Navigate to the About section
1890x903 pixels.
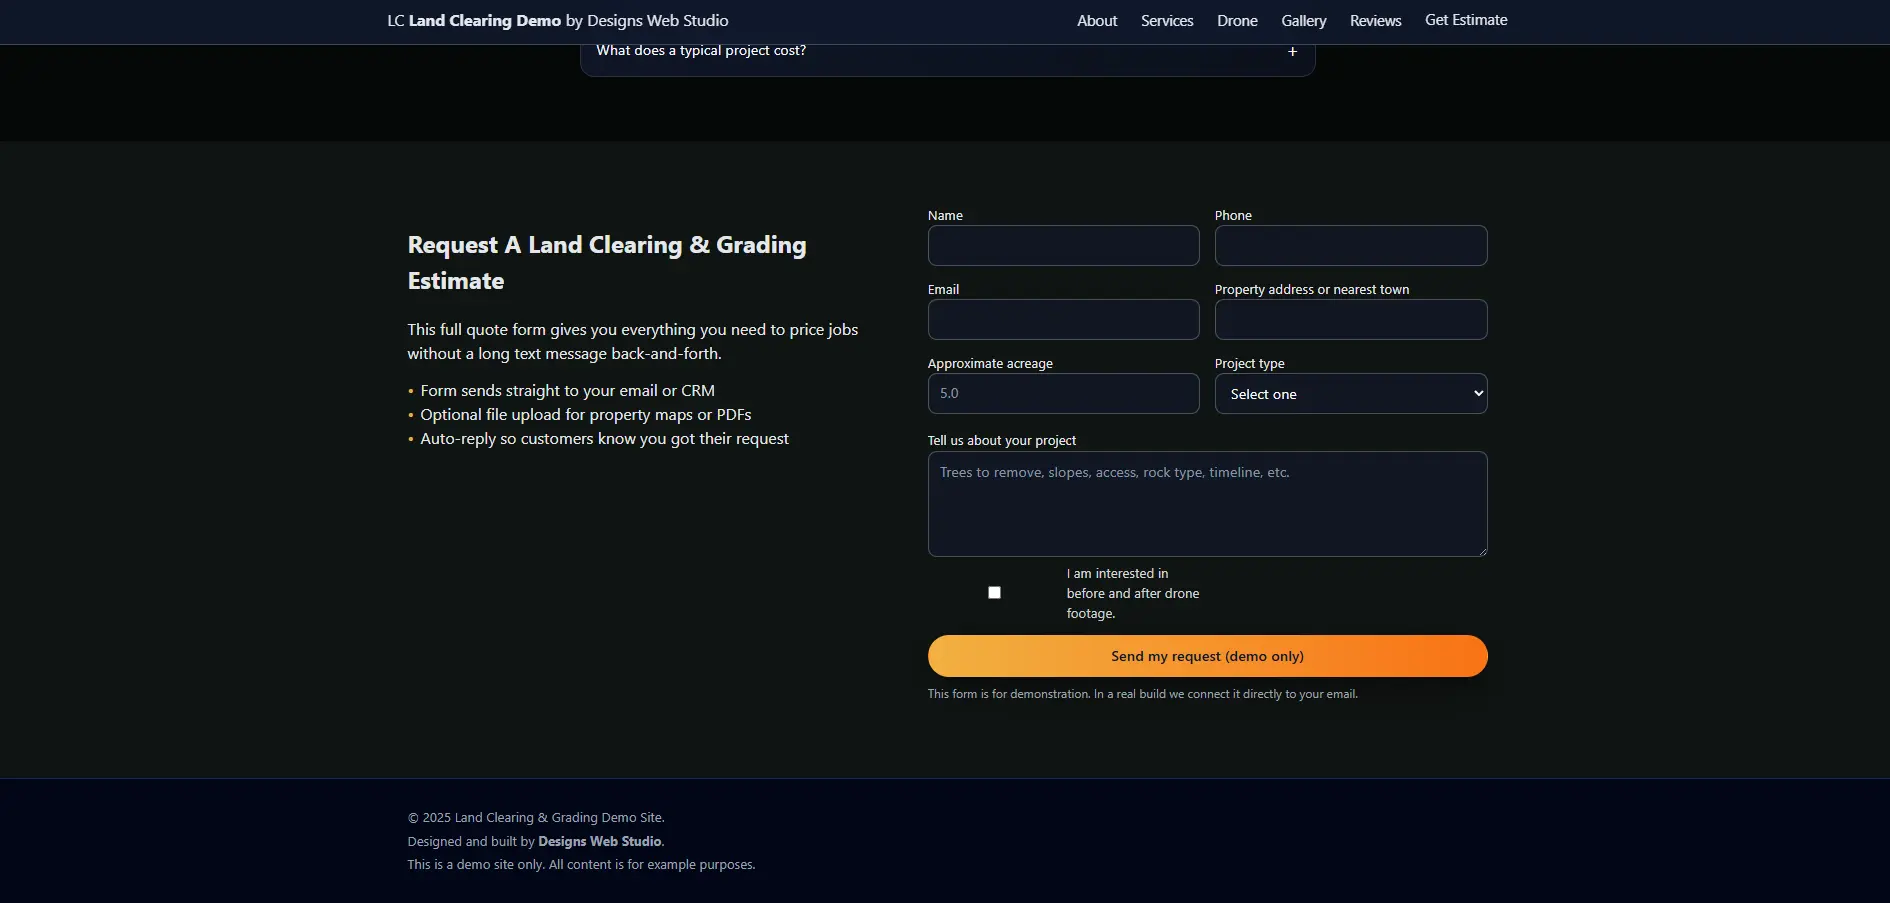pyautogui.click(x=1096, y=20)
